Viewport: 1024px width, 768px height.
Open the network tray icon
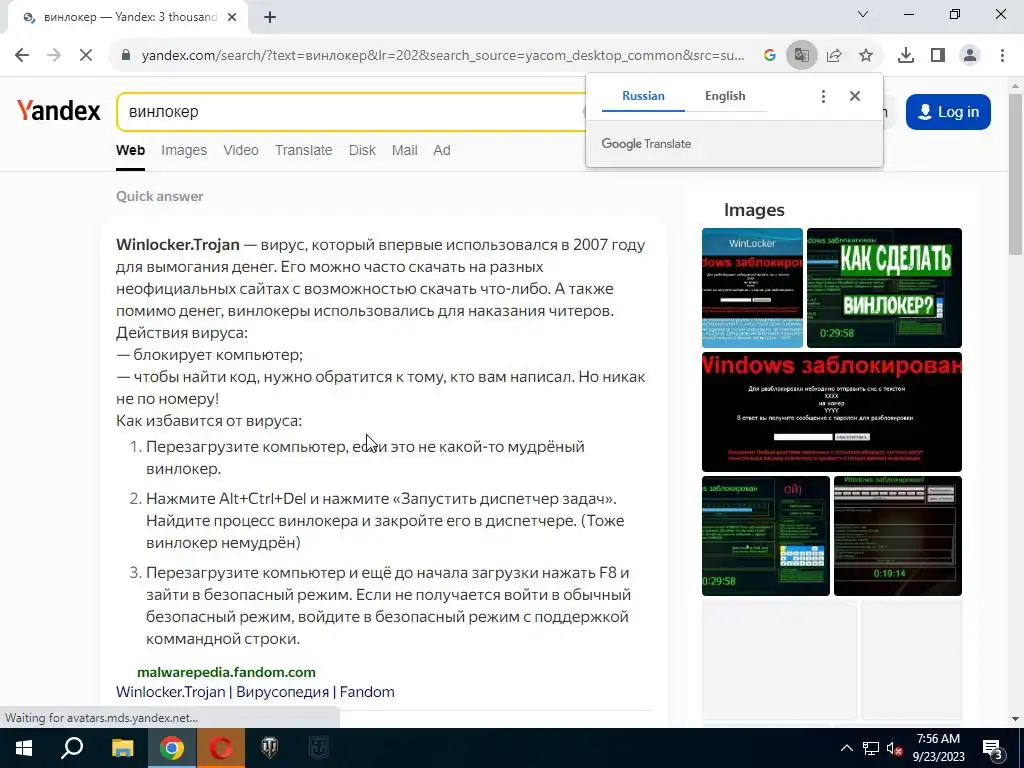point(871,748)
